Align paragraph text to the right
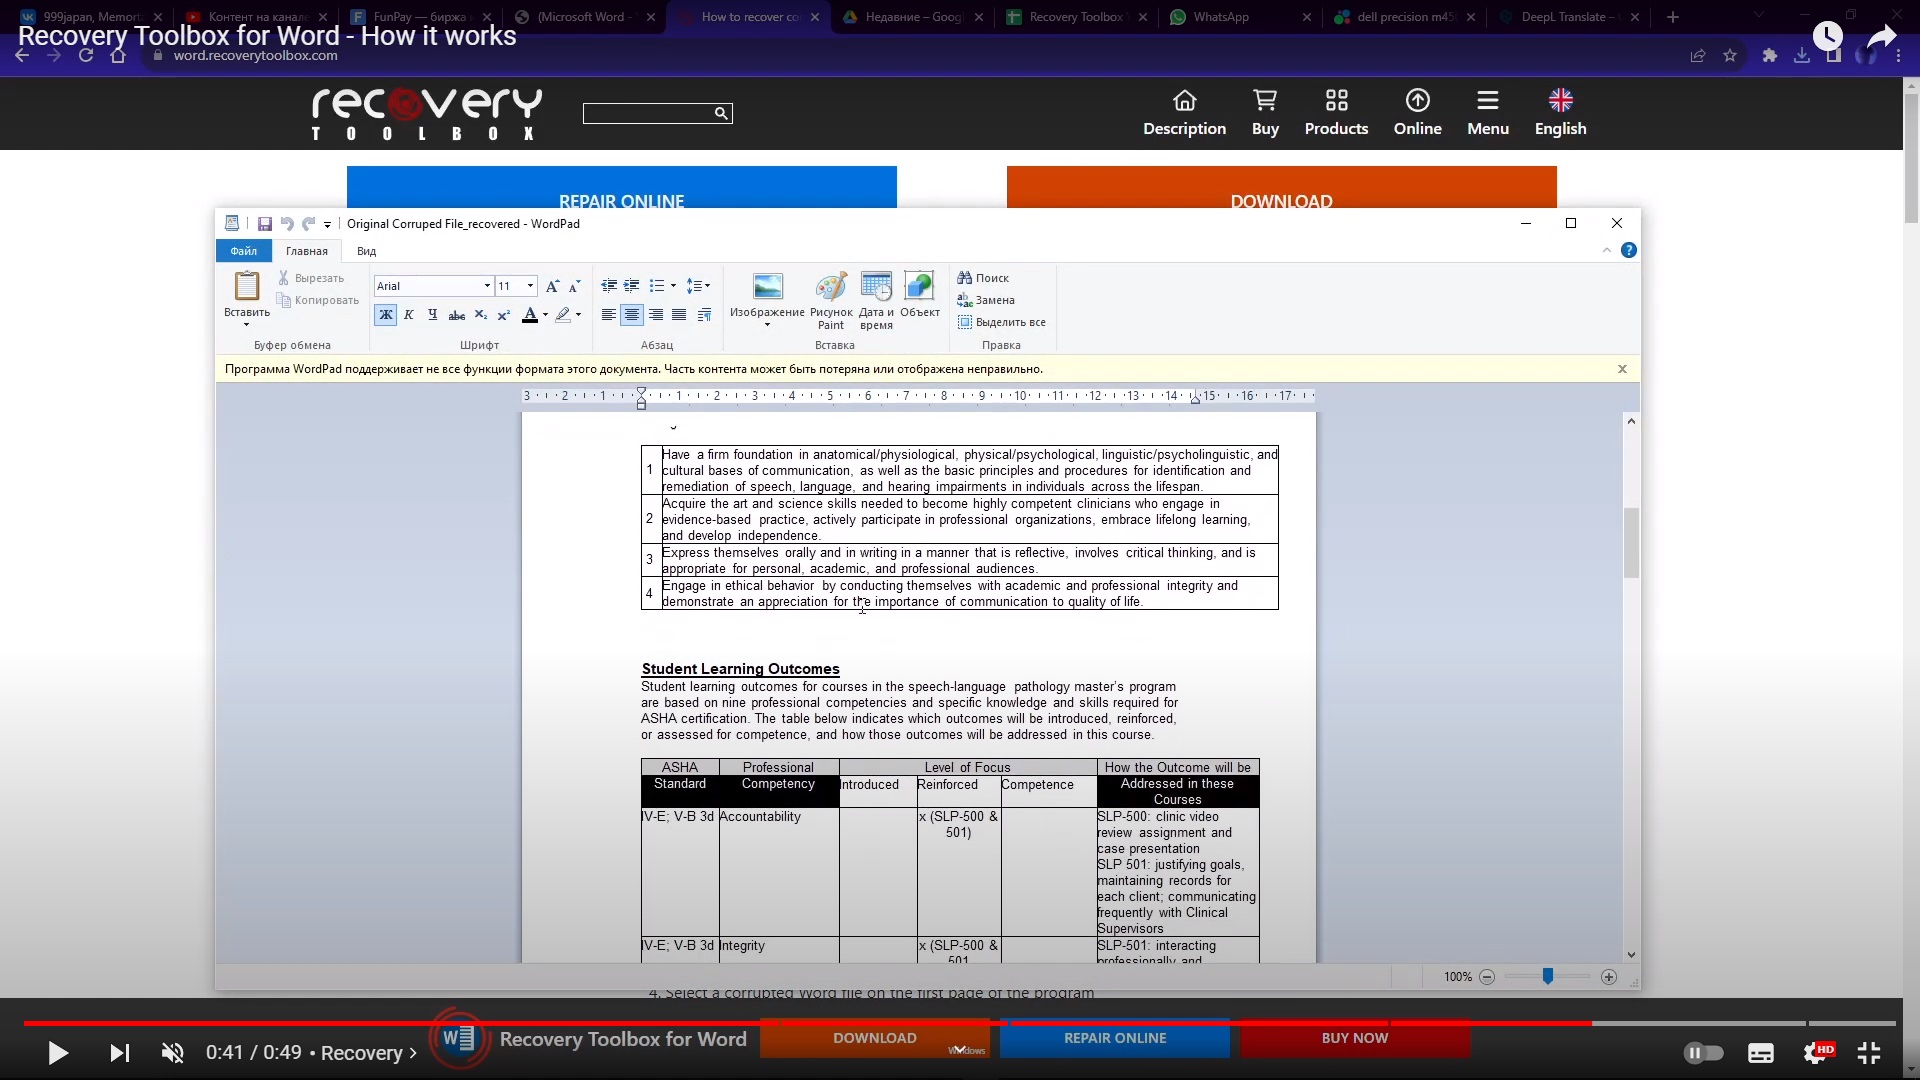This screenshot has width=1920, height=1080. click(x=656, y=315)
